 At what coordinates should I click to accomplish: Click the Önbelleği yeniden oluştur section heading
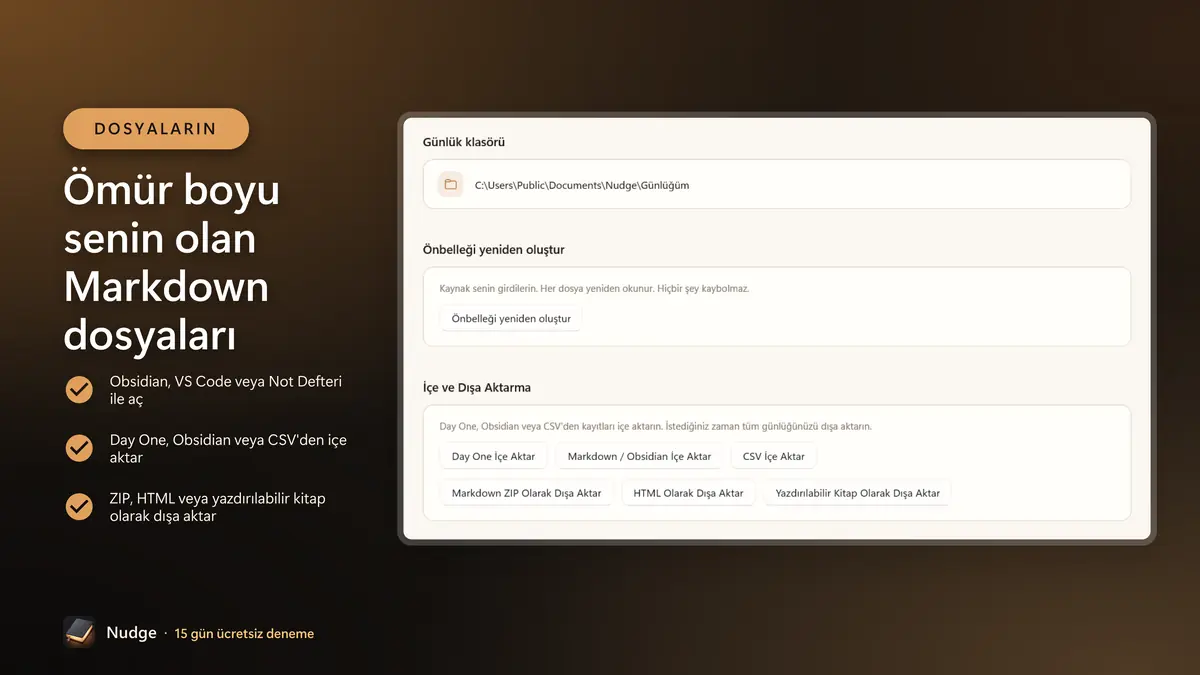click(494, 249)
